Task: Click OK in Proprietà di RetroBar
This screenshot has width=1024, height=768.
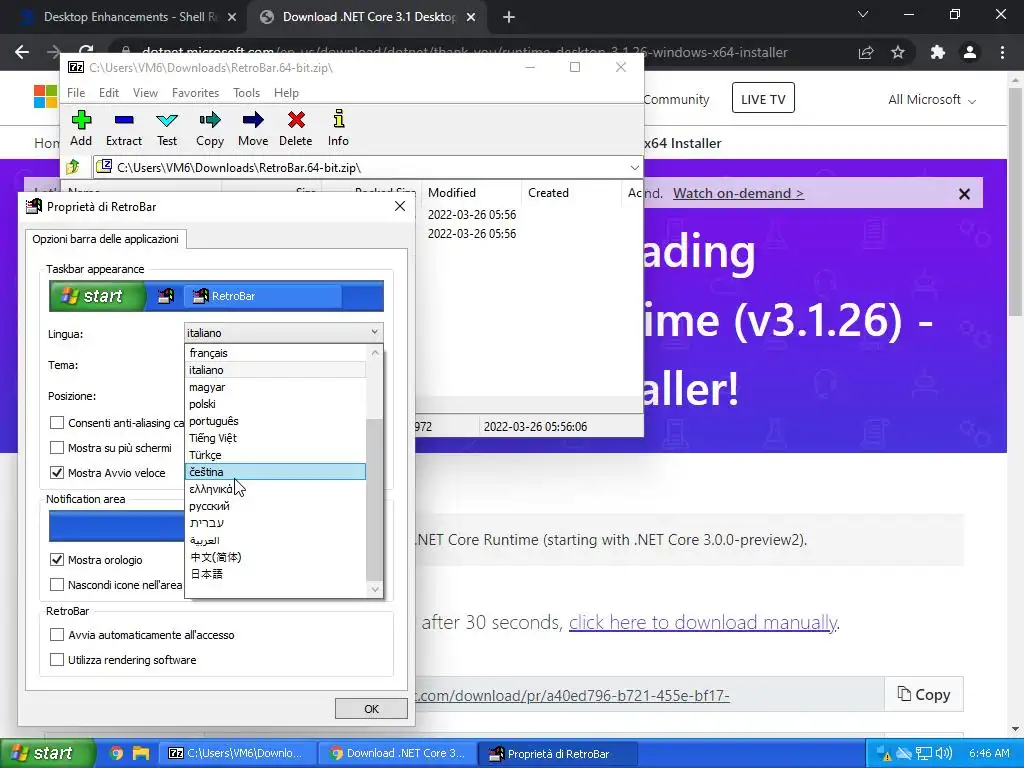Action: [x=371, y=709]
